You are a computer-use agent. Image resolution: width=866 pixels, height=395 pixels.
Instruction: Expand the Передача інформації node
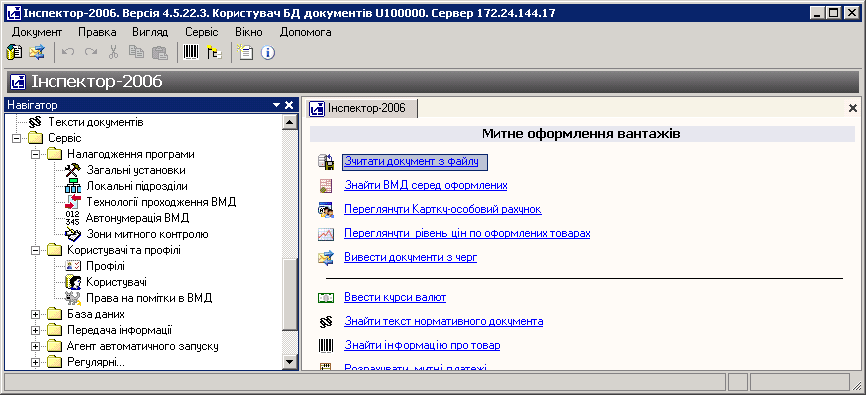click(35, 330)
